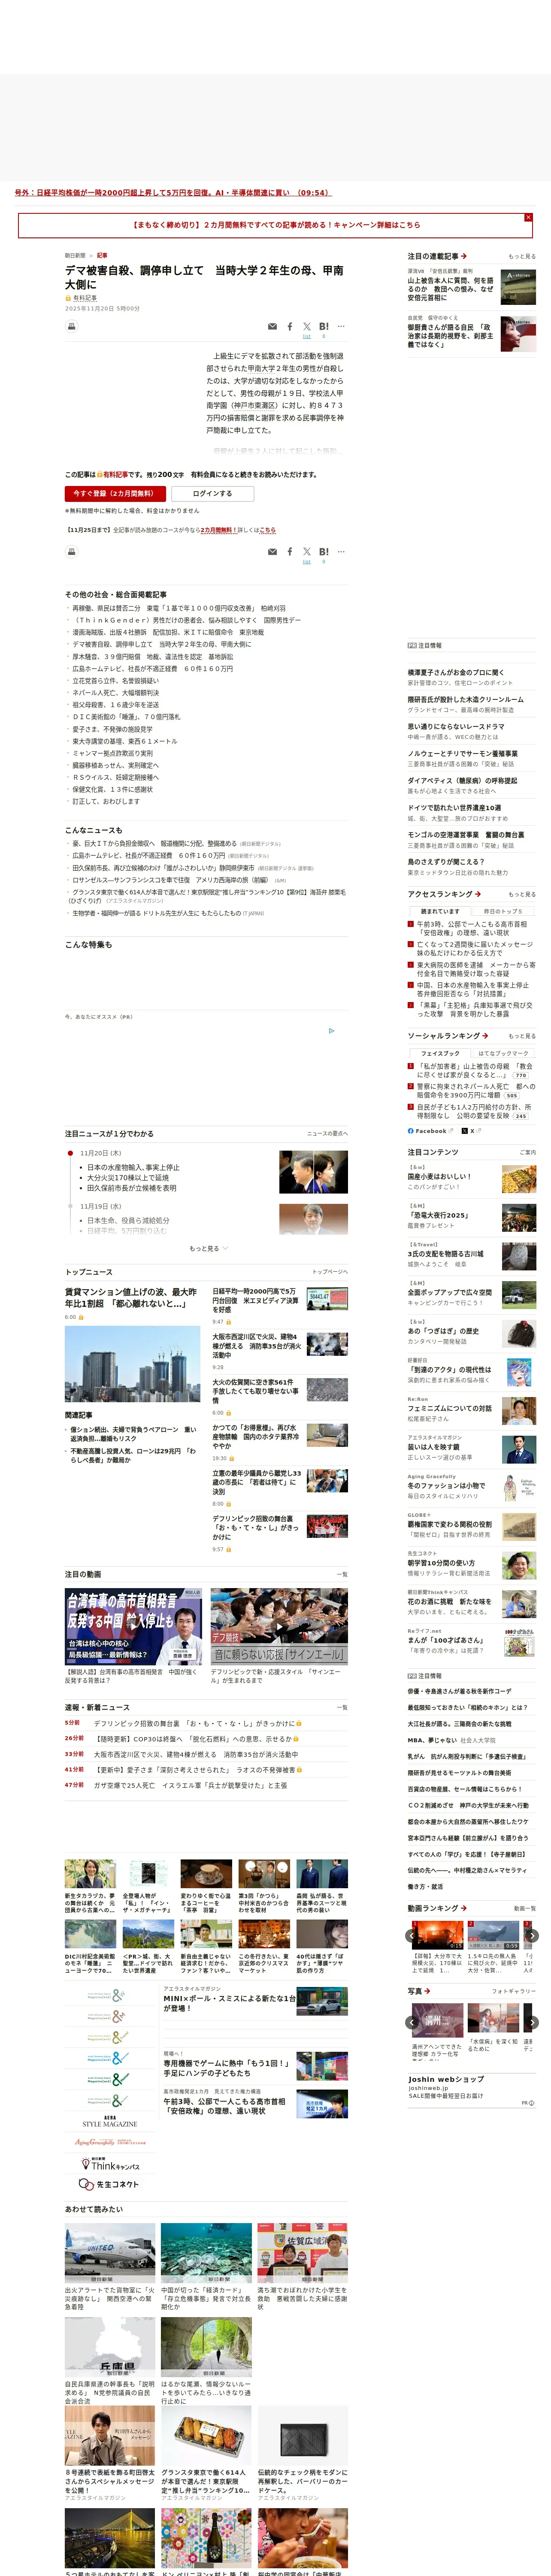Switch to the 読まれています tab
The width and height of the screenshot is (551, 2576).
pos(440,911)
